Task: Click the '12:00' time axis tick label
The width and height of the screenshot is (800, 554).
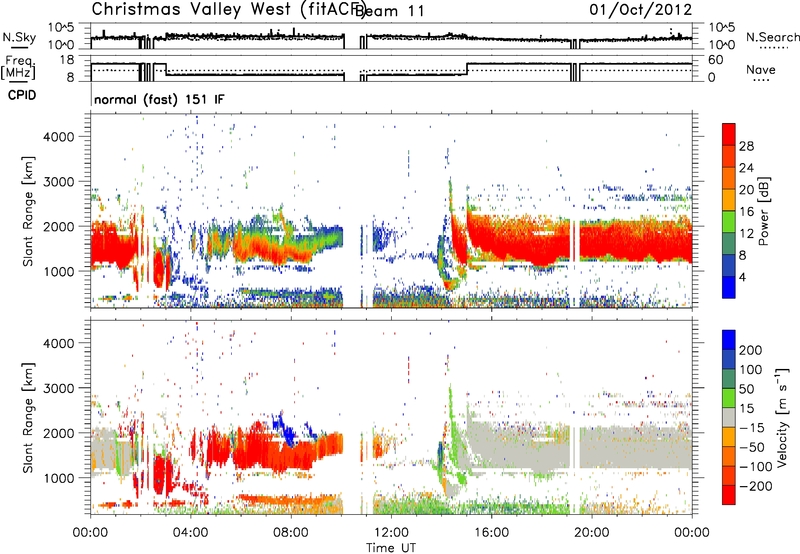Action: (x=391, y=533)
